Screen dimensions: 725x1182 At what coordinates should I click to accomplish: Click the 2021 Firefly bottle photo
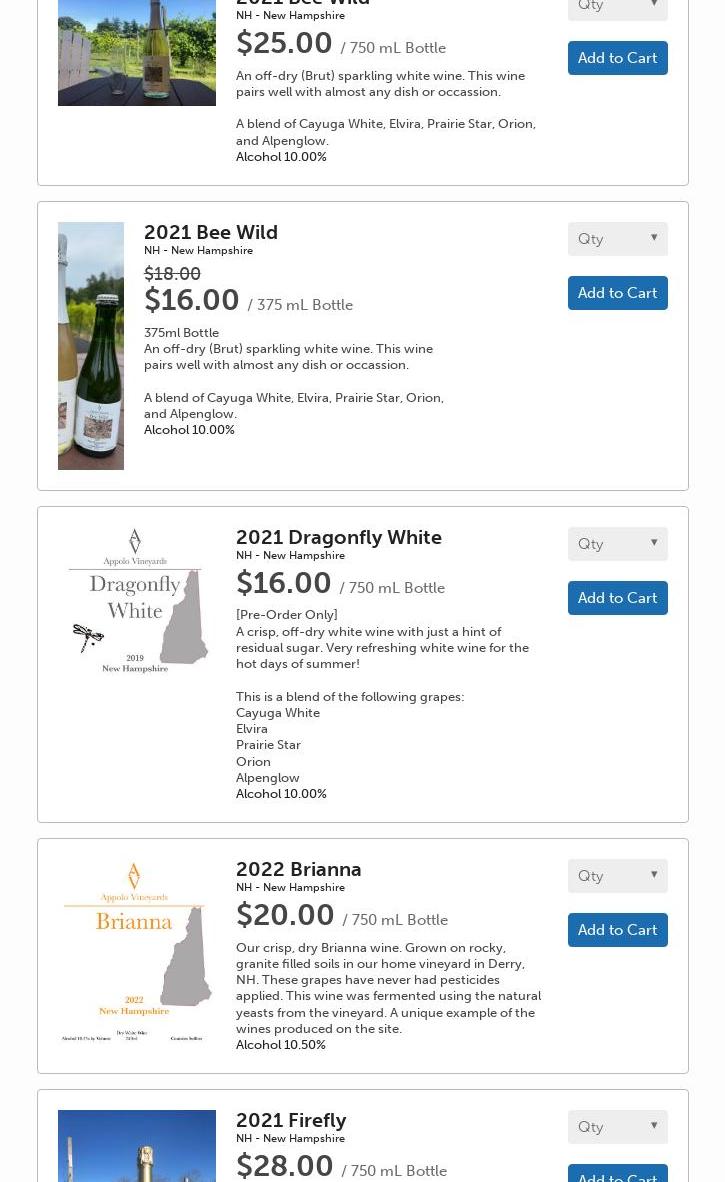pyautogui.click(x=136, y=1146)
